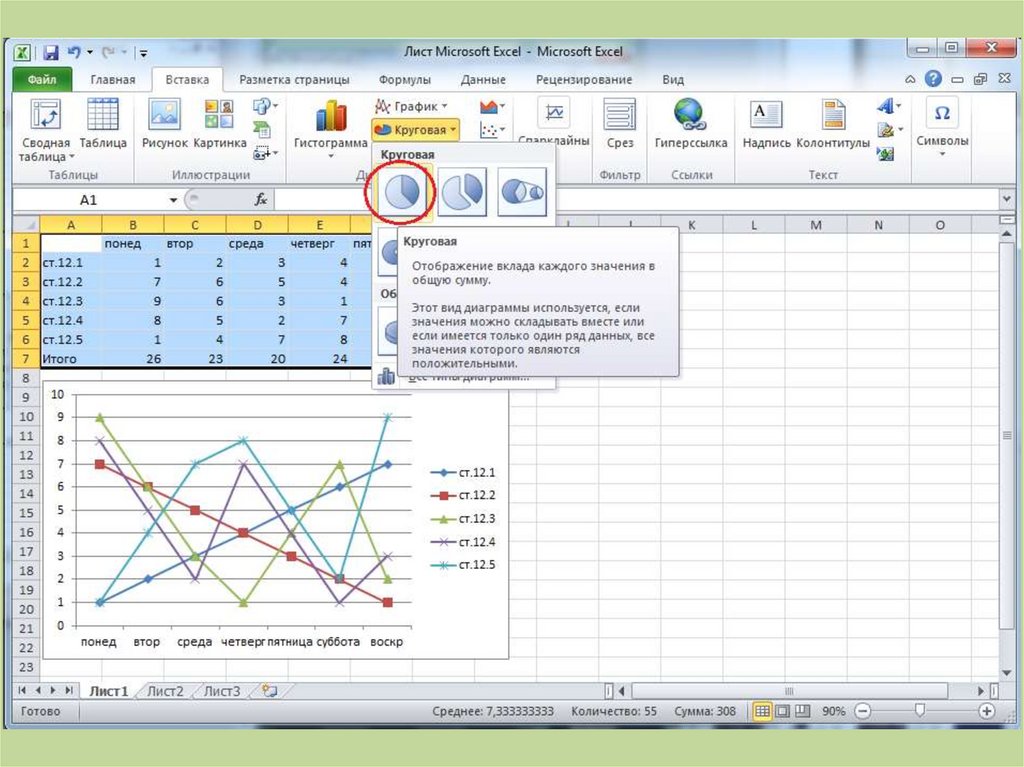Choose the basic pie chart thumbnail
This screenshot has height=767, width=1024.
click(401, 192)
